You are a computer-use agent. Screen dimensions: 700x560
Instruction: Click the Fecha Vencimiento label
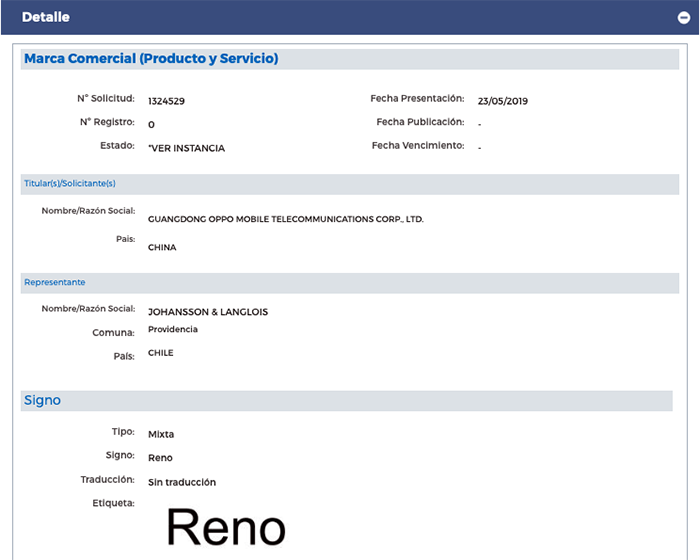(418, 146)
